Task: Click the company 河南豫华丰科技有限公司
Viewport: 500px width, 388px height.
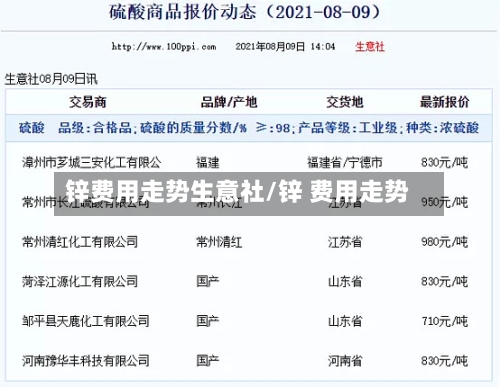Action: point(86,361)
